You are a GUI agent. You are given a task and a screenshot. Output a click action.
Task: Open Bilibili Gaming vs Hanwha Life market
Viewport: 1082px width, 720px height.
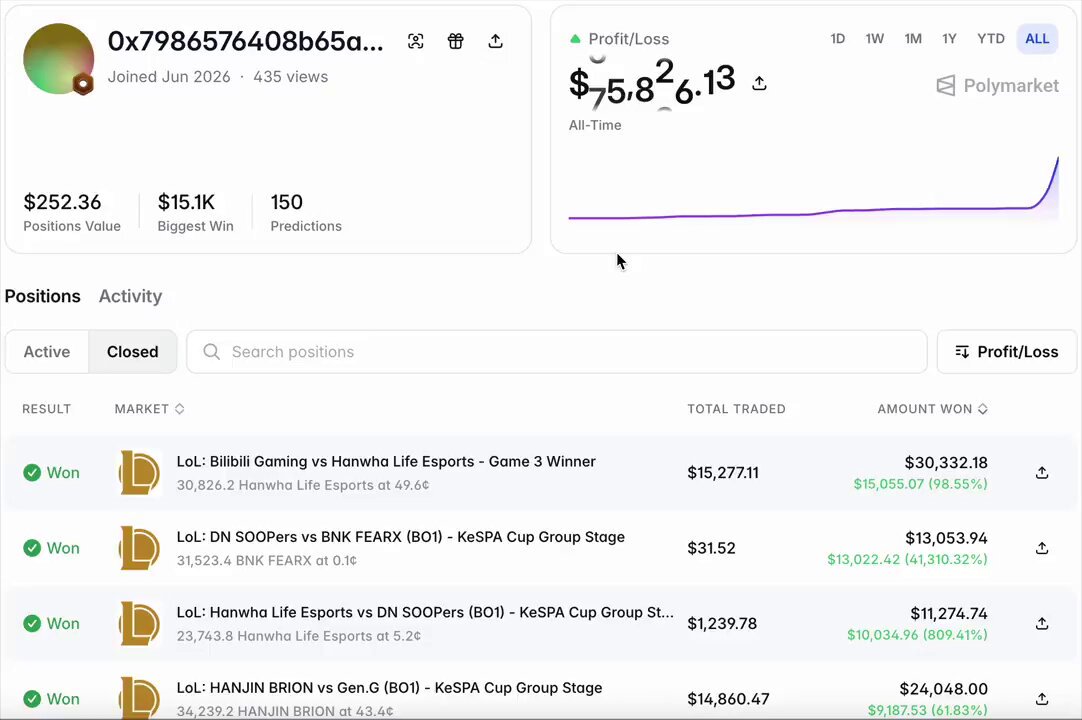click(386, 461)
